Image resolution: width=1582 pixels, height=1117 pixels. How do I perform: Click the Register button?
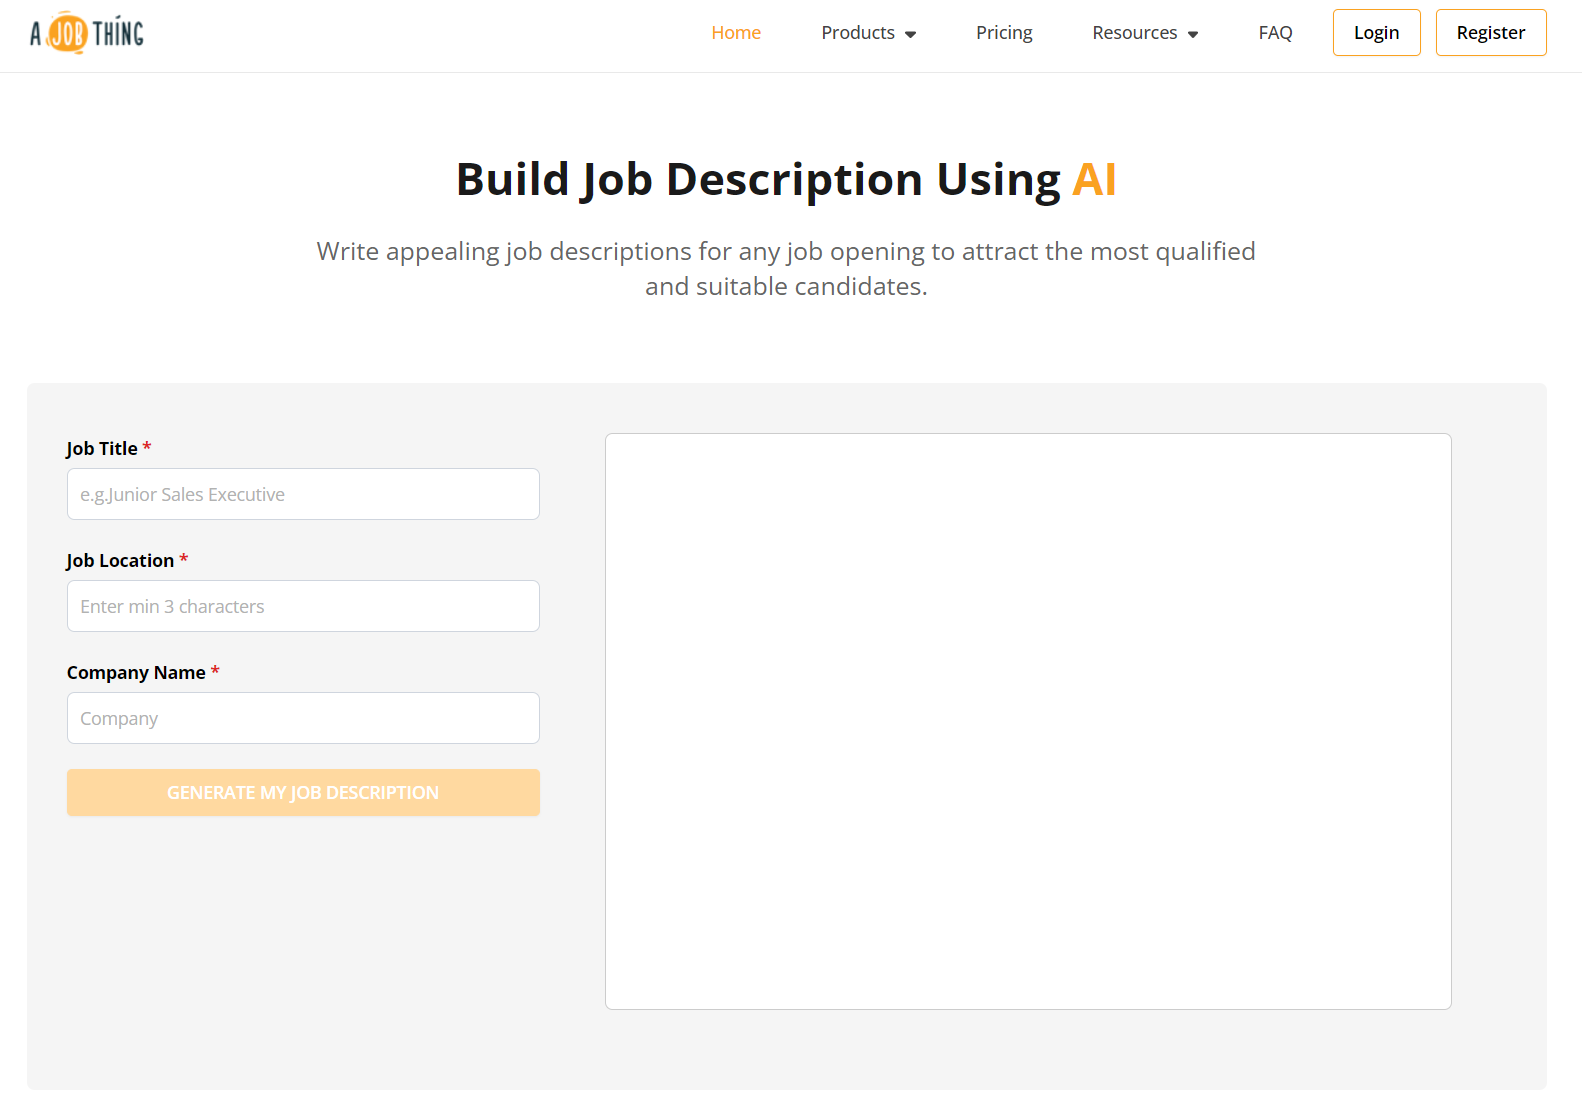(1491, 33)
